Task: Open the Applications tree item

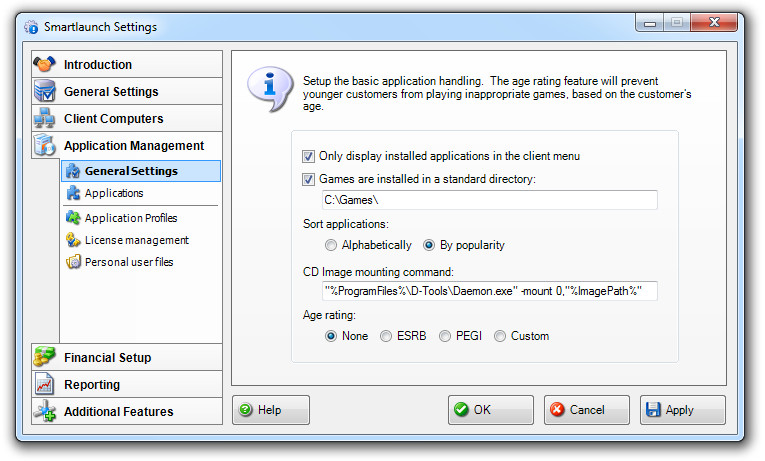Action: (114, 193)
